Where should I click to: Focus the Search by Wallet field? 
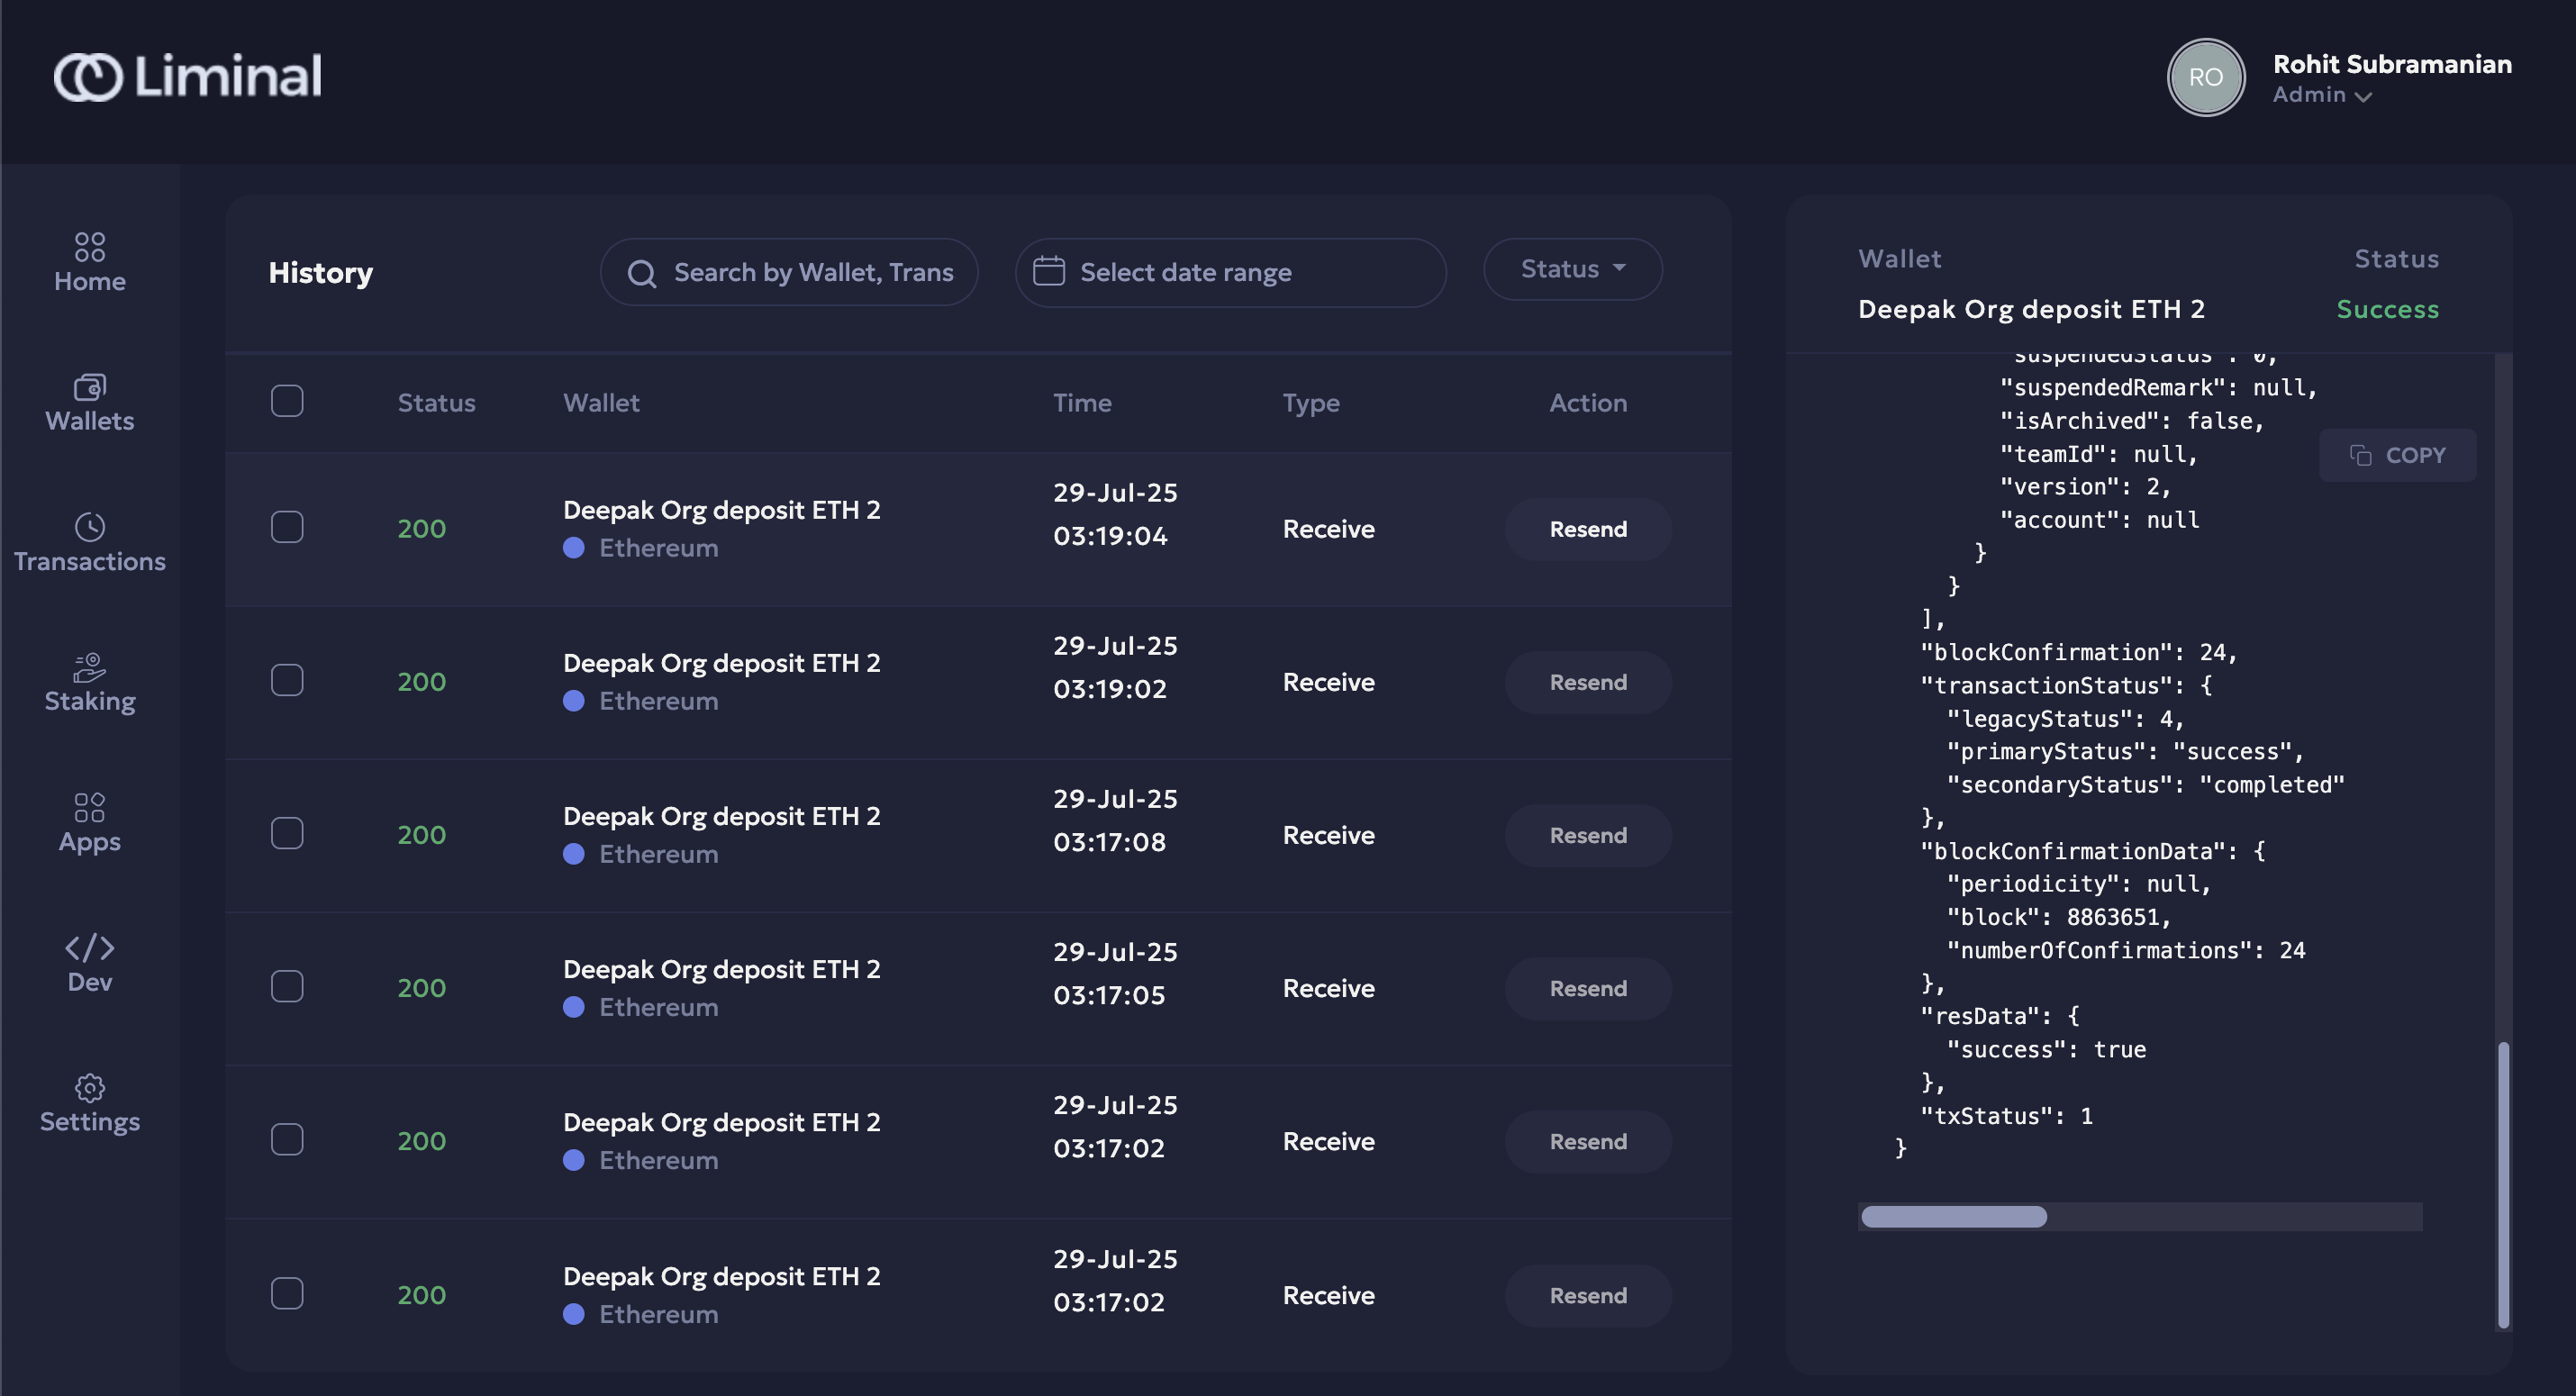(789, 272)
